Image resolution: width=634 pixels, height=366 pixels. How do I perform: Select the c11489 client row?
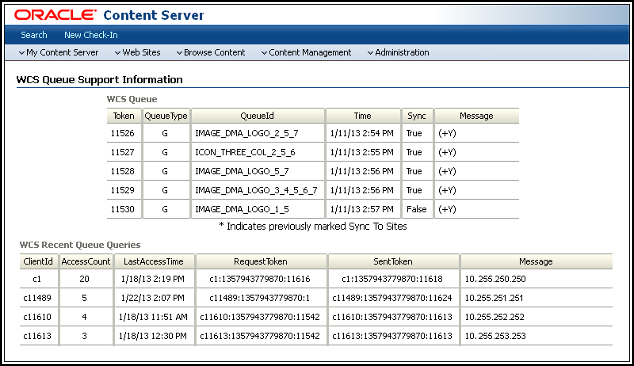(316, 298)
